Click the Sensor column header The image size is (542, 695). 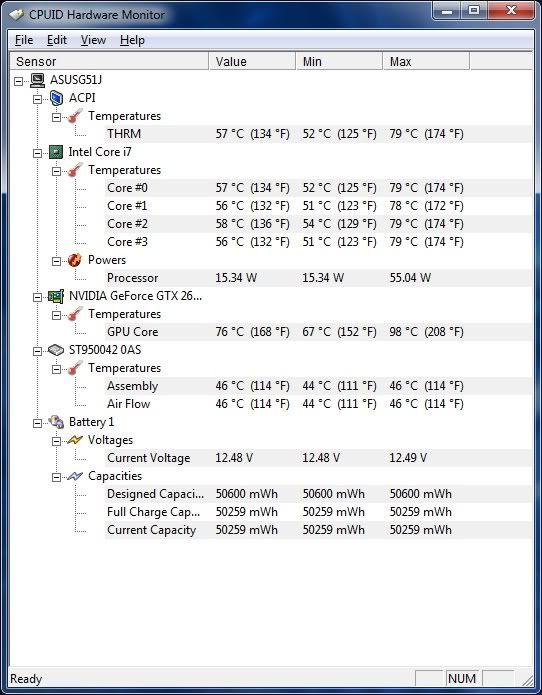(x=109, y=61)
